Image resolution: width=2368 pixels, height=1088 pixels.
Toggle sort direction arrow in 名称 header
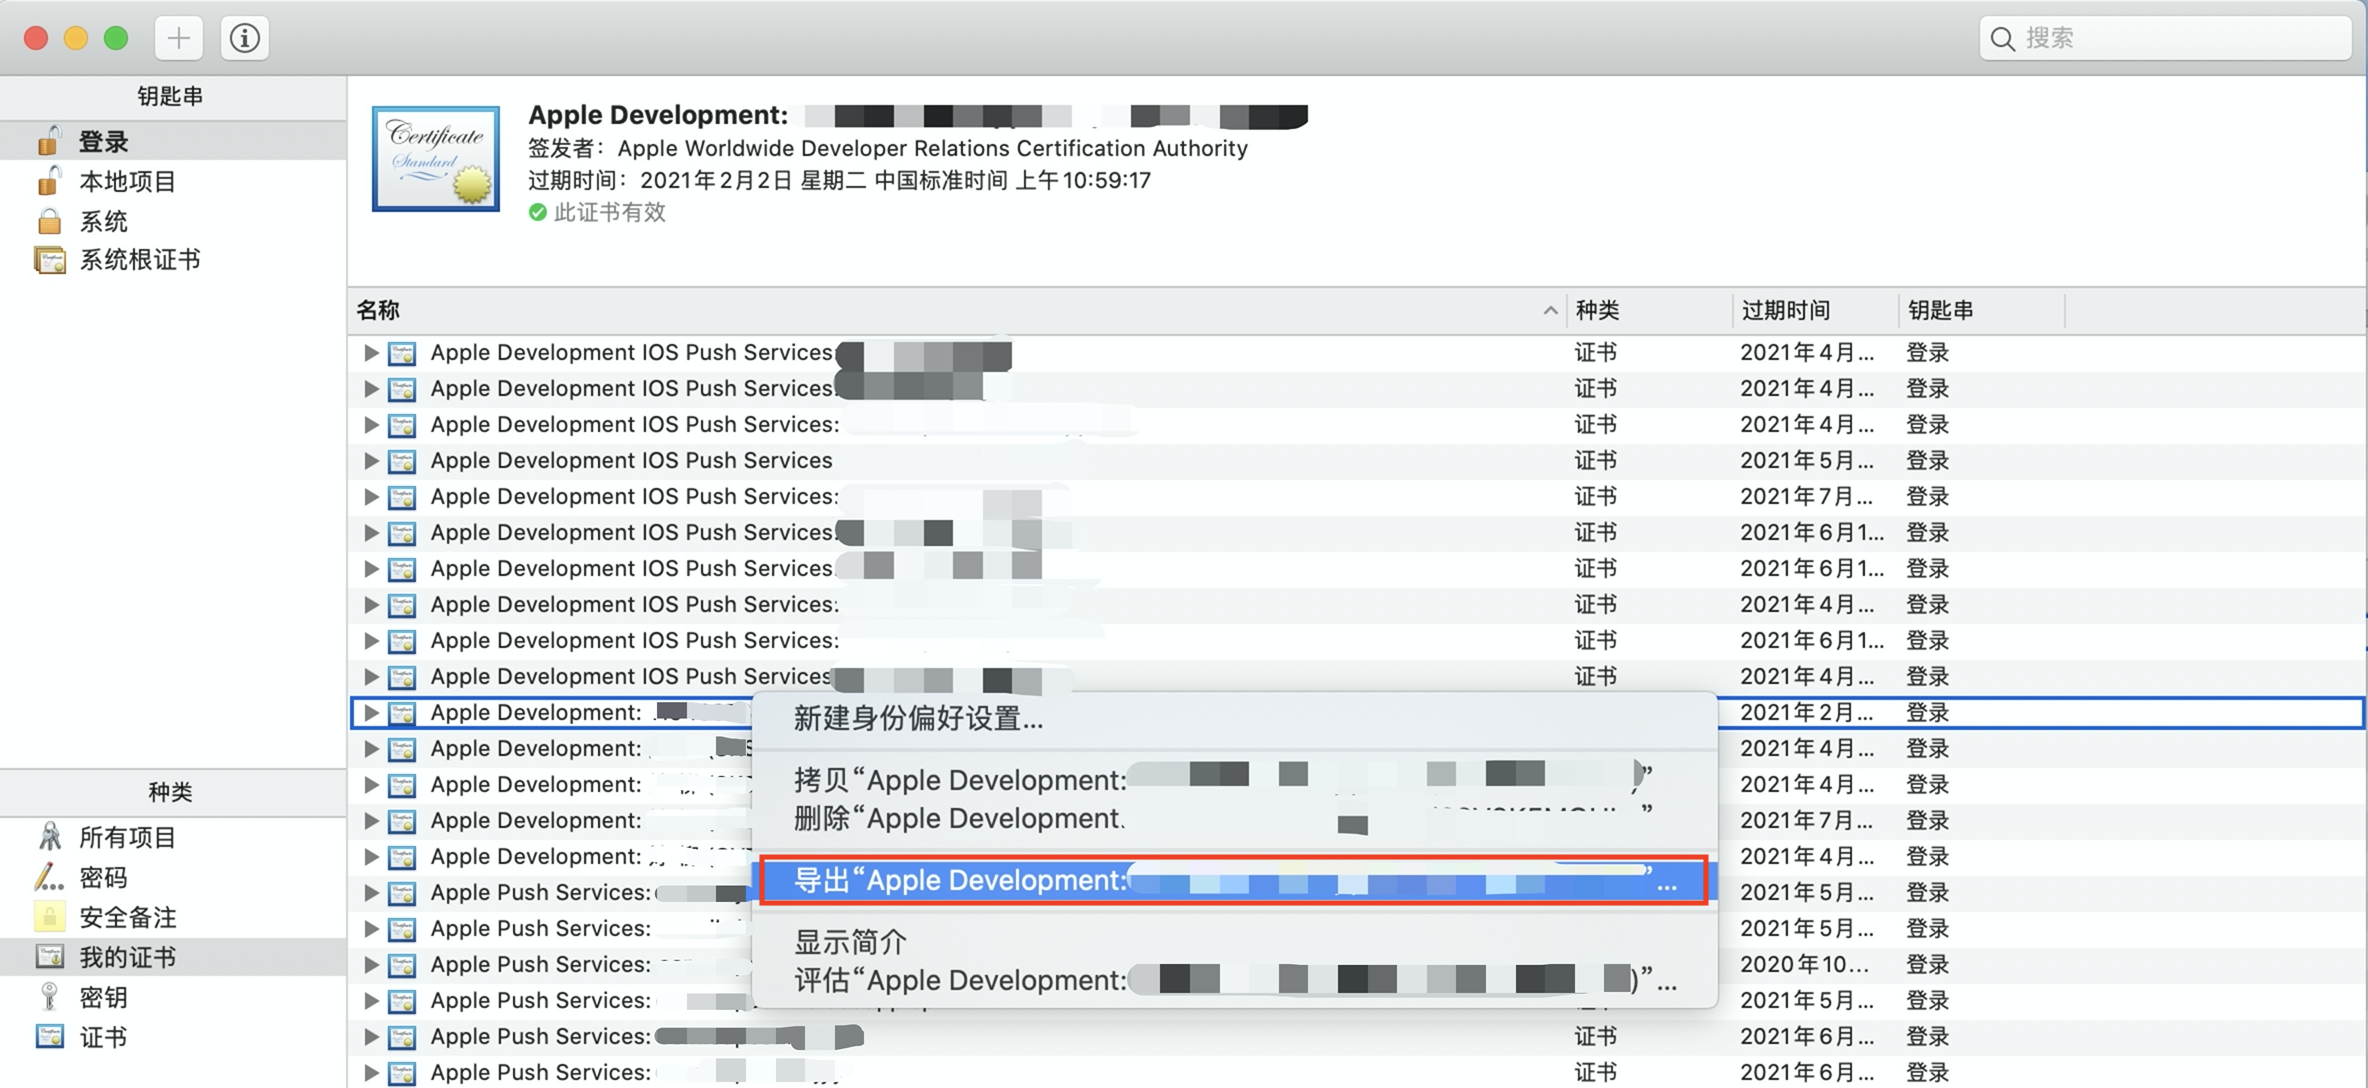coord(1550,310)
